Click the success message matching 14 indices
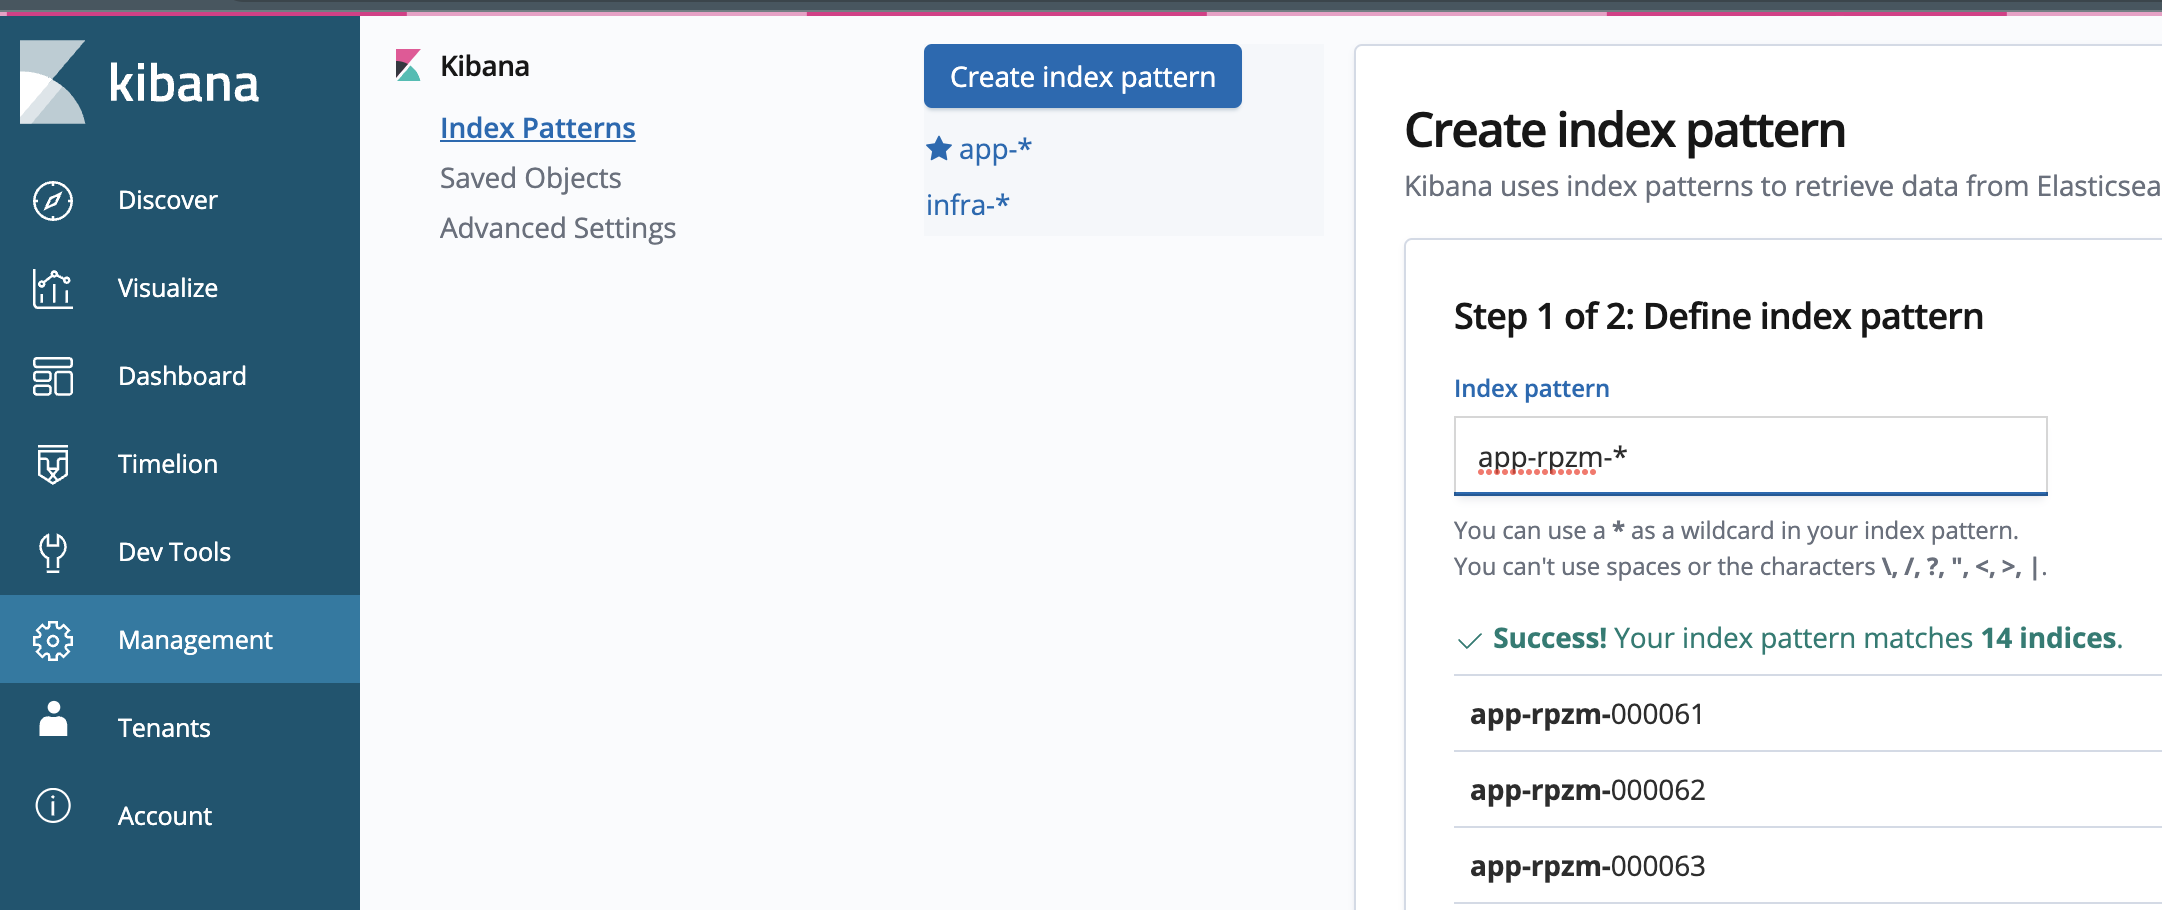Screen dimensions: 2162x910 point(1790,638)
